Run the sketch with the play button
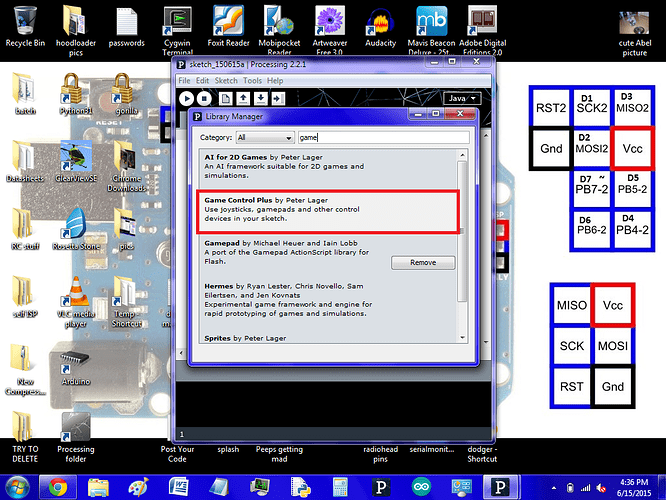 click(x=186, y=99)
